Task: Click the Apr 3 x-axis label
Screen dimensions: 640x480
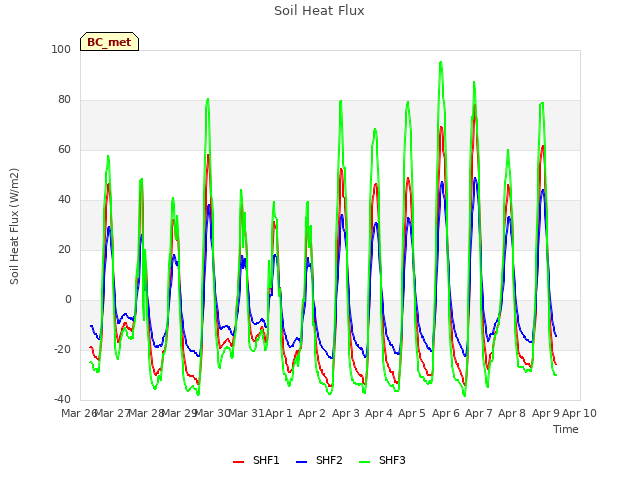Action: point(346,413)
